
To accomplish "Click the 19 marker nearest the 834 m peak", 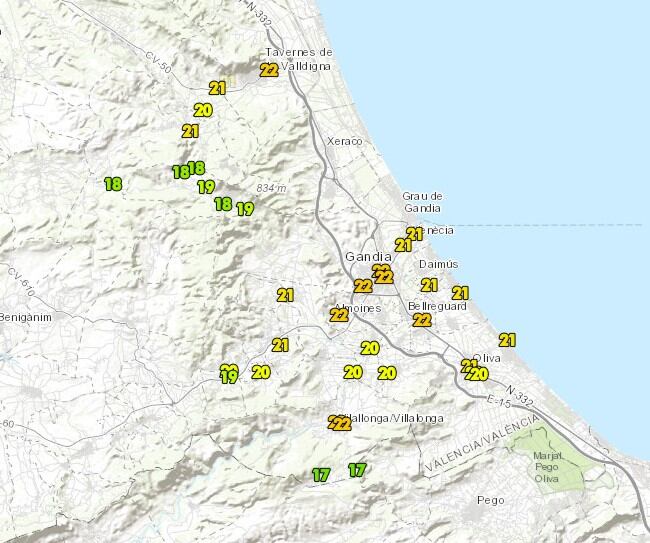I will pos(245,209).
